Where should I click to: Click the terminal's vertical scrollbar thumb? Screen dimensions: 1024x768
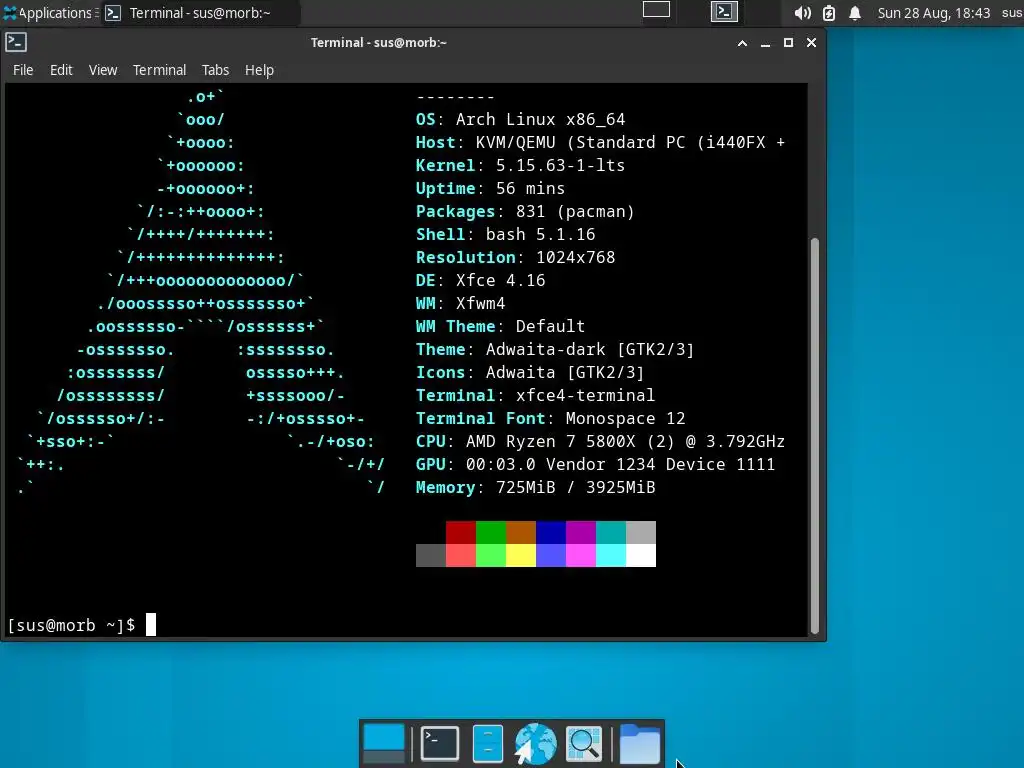(x=814, y=436)
